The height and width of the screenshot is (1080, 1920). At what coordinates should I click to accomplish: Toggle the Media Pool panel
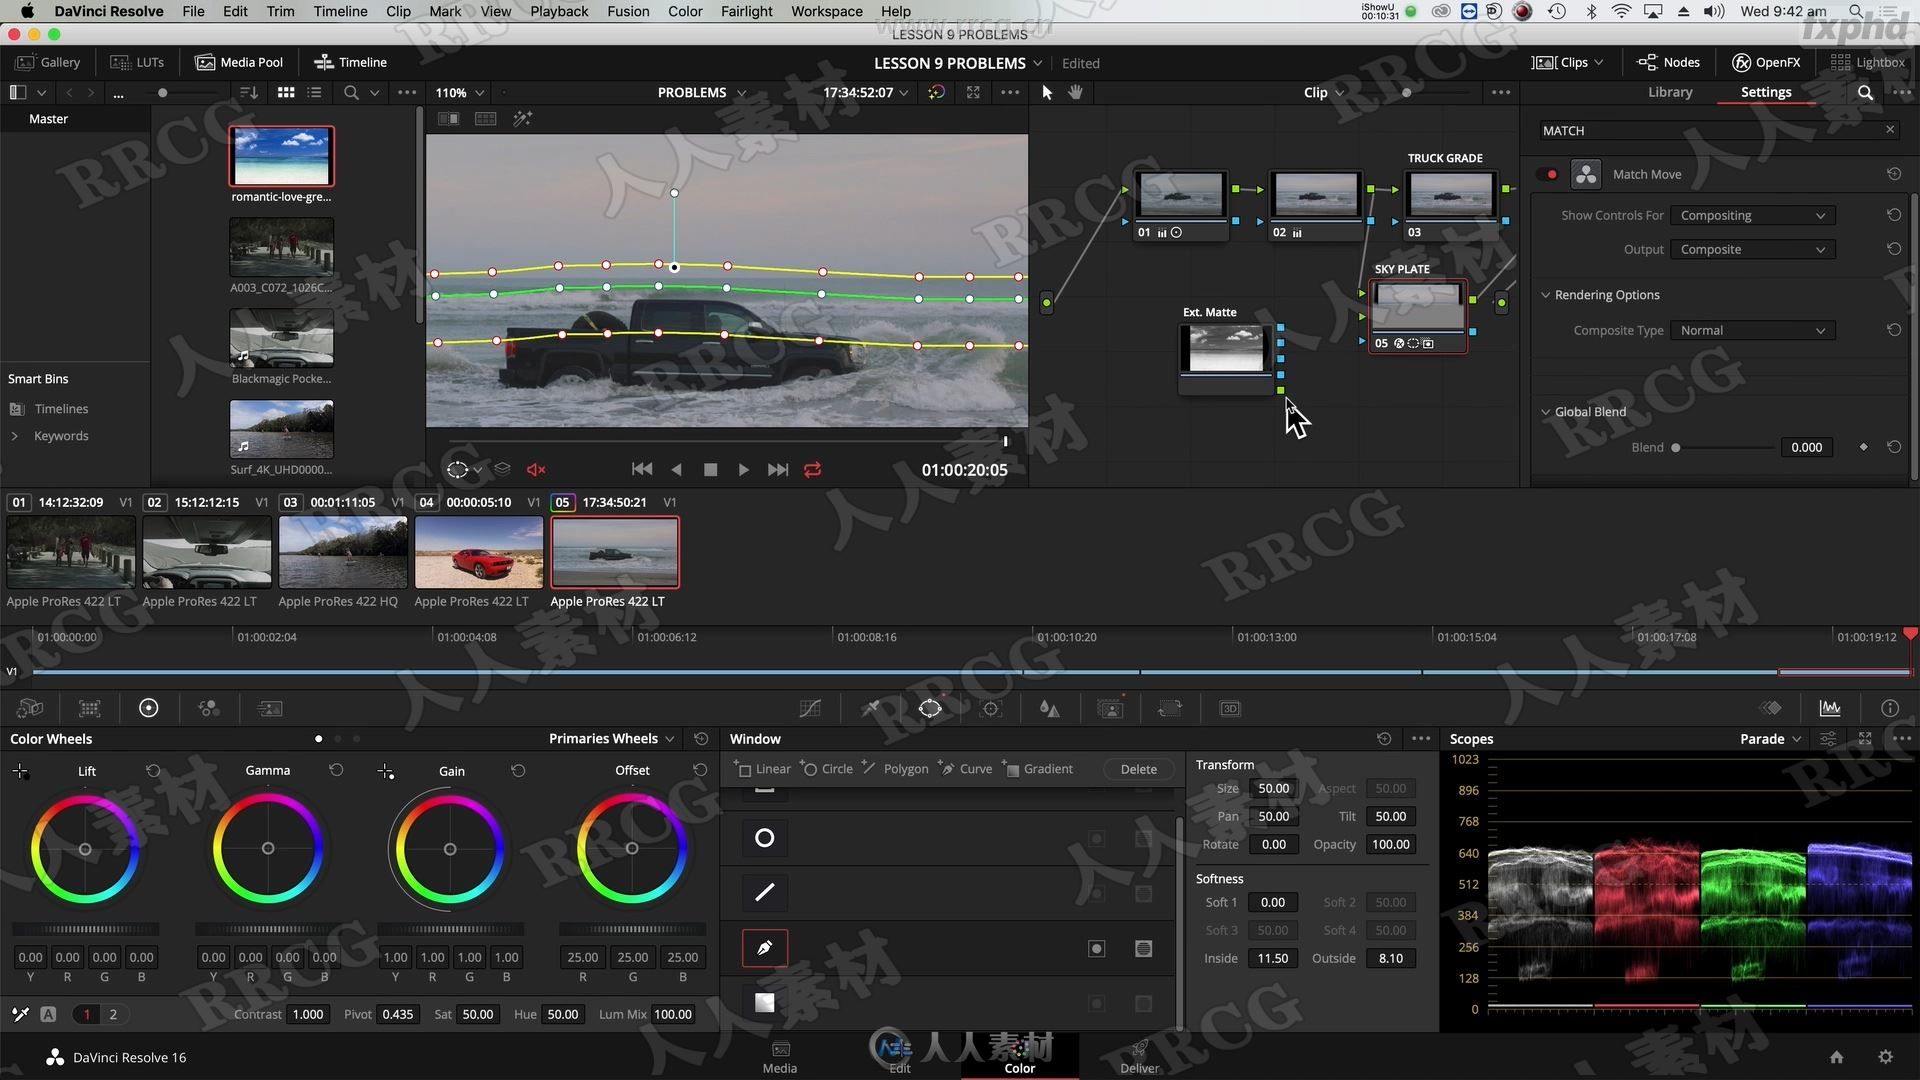(x=239, y=62)
